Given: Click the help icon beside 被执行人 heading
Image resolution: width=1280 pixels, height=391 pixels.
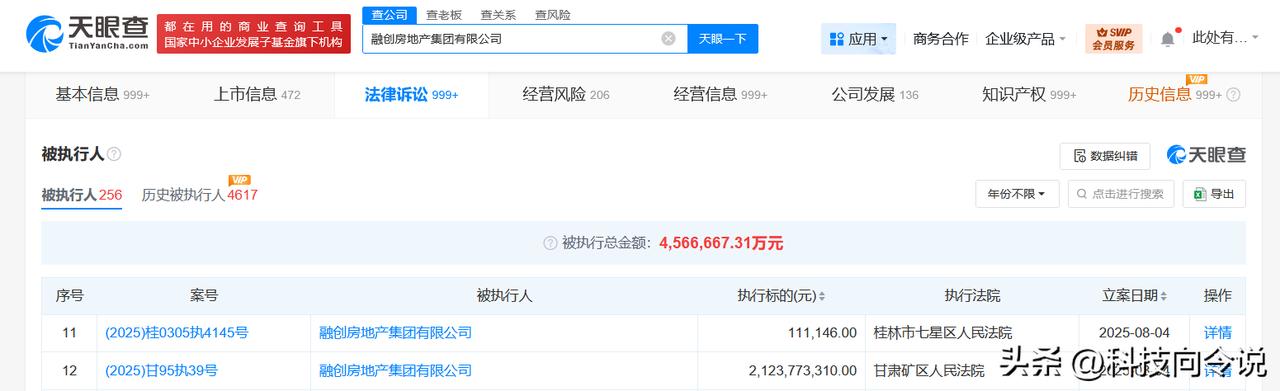Looking at the screenshot, I should (114, 154).
